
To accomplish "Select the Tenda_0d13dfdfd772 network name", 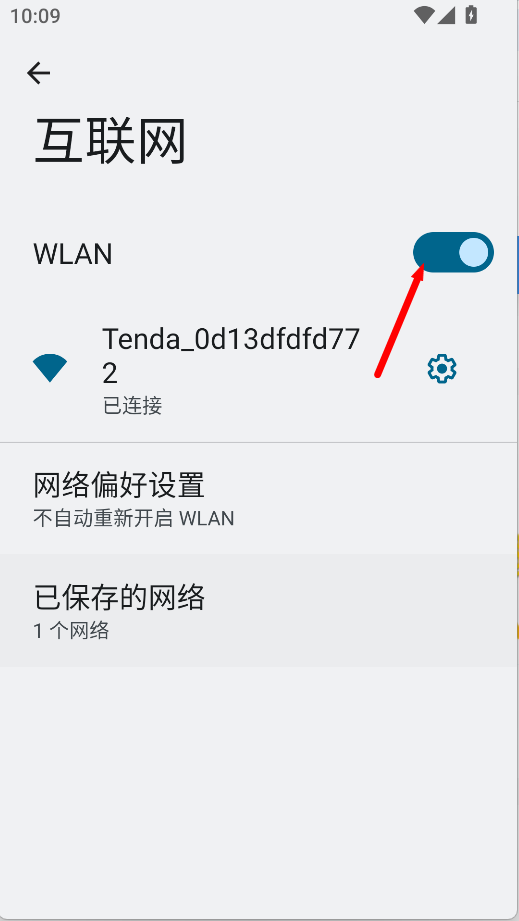I will coord(231,356).
